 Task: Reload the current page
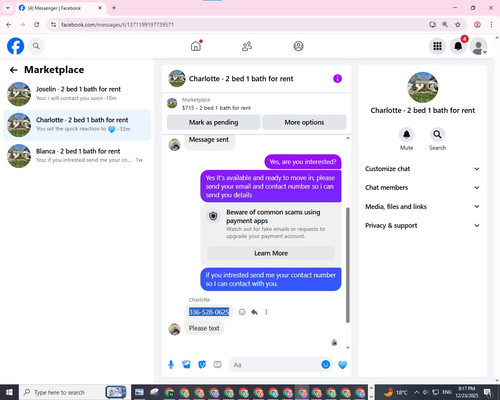(37, 25)
